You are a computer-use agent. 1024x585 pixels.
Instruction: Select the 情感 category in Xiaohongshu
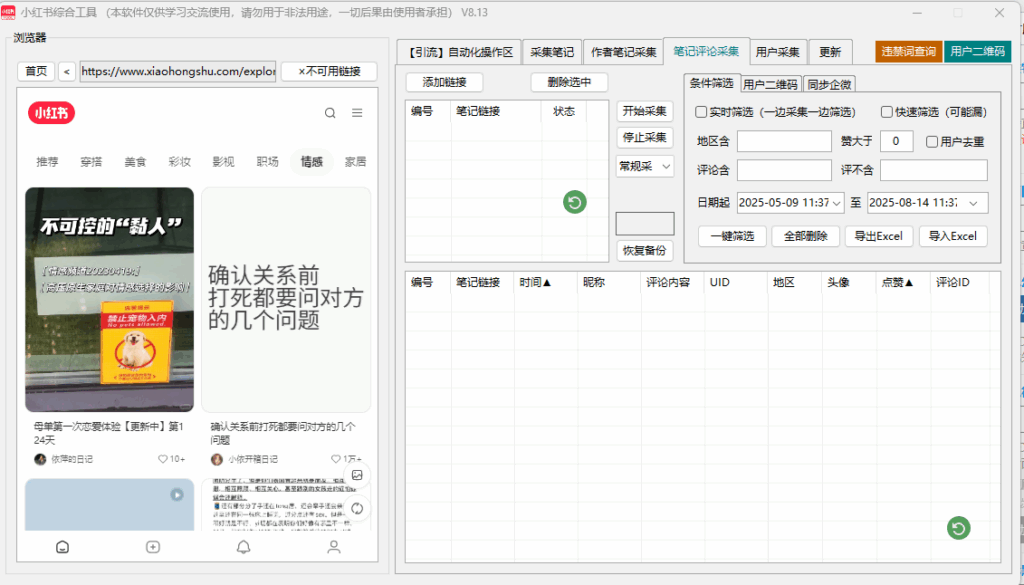312,161
